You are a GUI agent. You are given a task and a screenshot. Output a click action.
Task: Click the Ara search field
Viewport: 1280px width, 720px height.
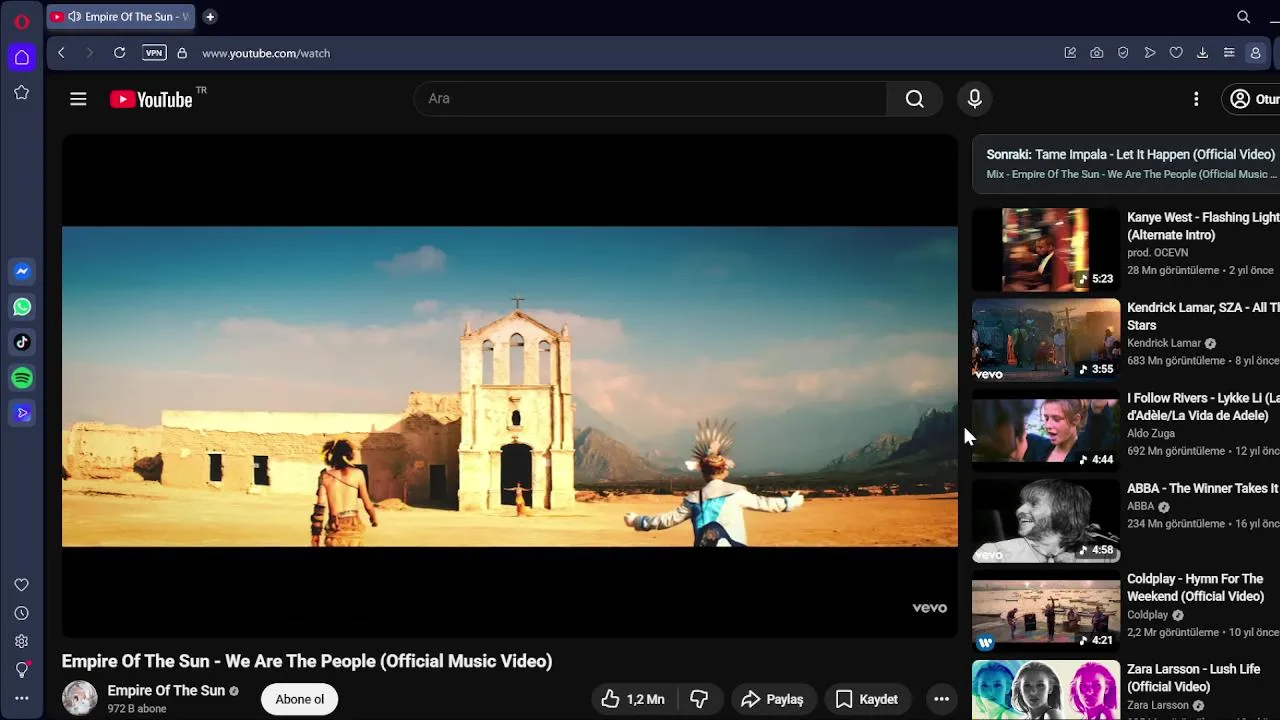coord(650,99)
